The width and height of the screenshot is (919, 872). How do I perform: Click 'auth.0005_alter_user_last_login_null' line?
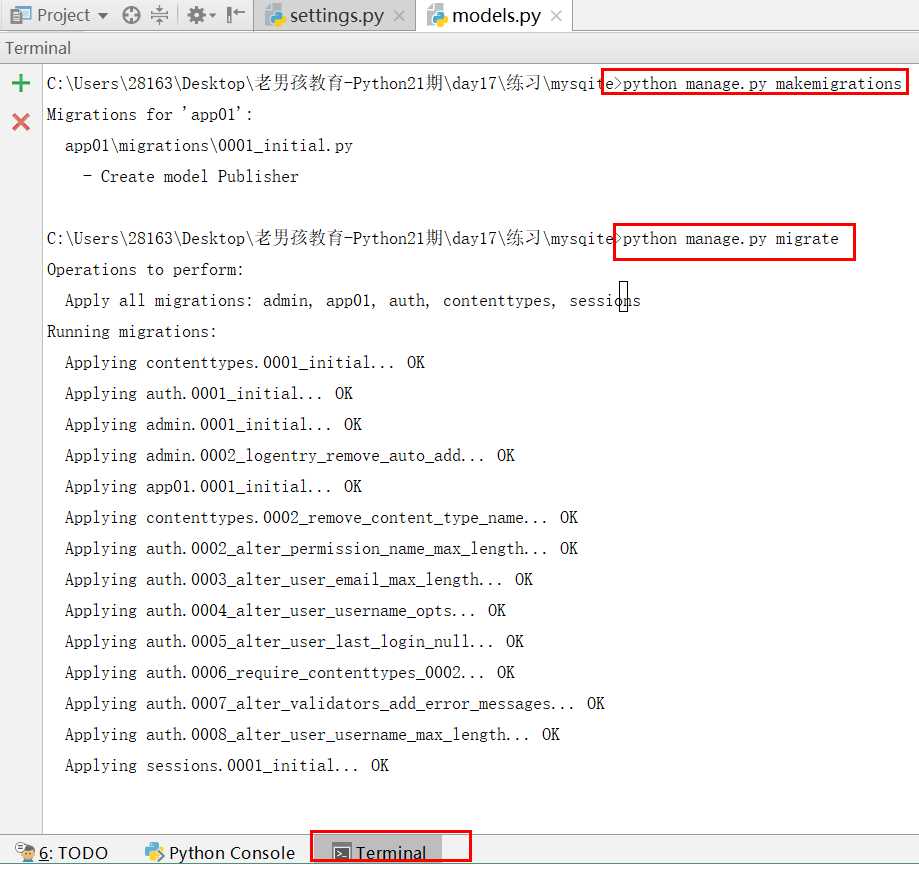tap(294, 642)
